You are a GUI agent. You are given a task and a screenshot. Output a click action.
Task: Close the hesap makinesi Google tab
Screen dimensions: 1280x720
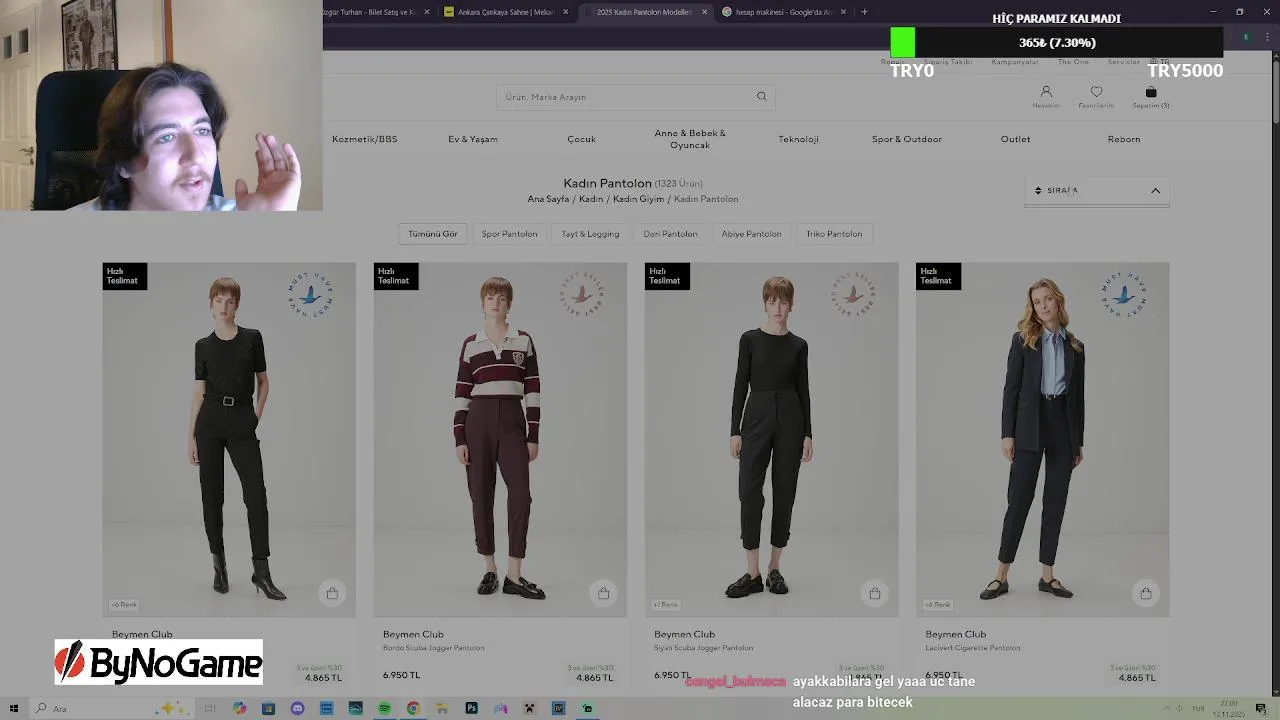coord(843,12)
